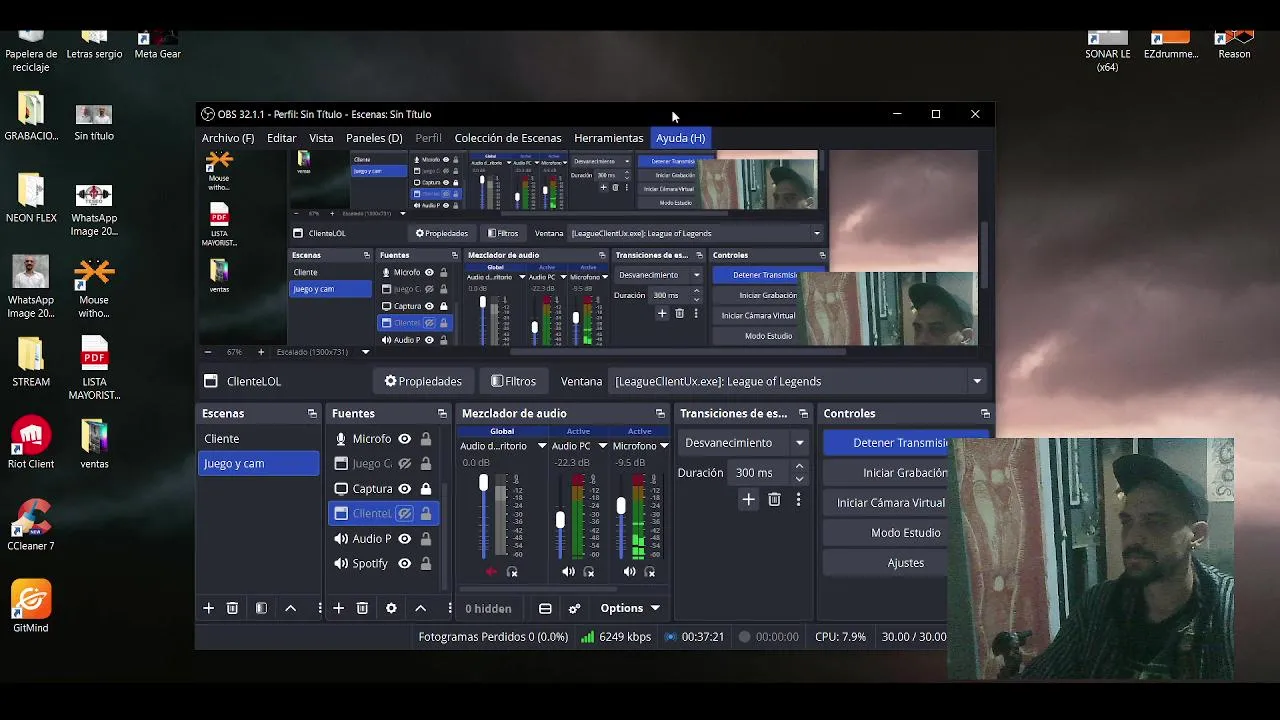This screenshot has width=1280, height=720.
Task: Move source up with Fuentes arrow icon
Action: pos(421,608)
